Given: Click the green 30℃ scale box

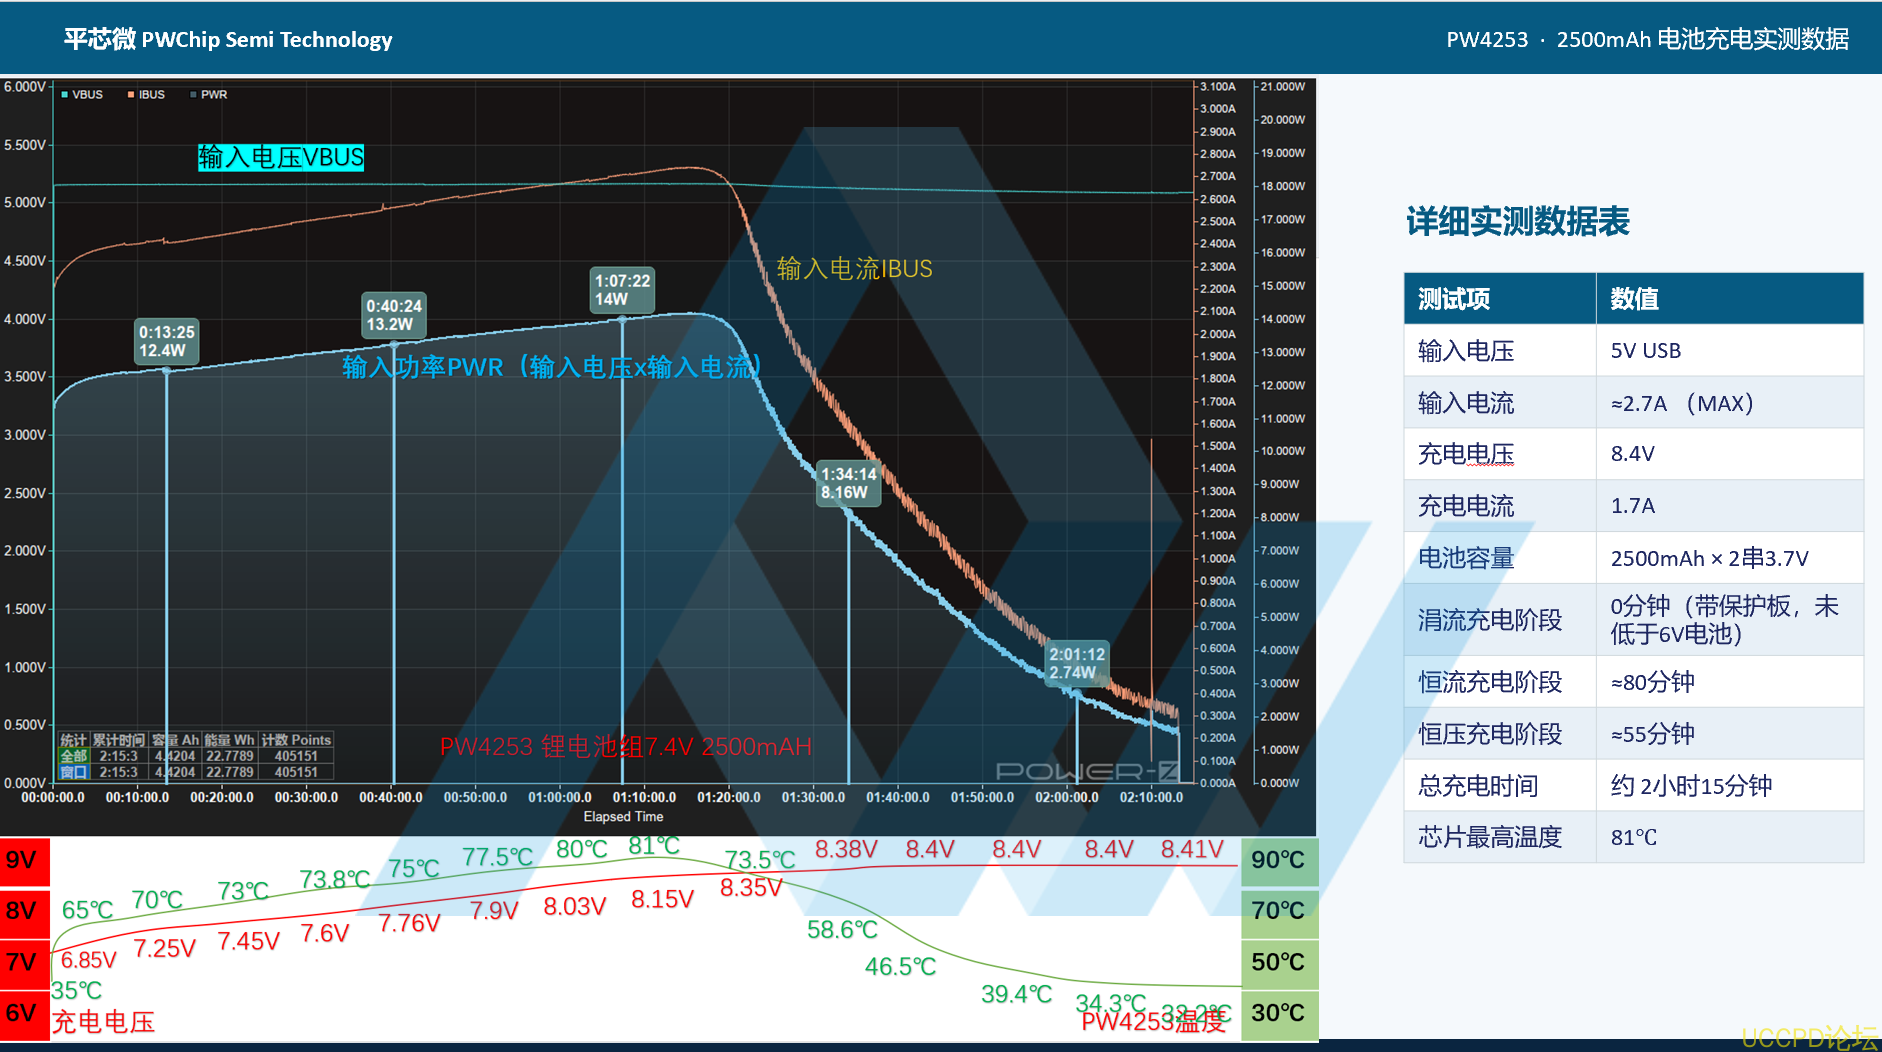Looking at the screenshot, I should coord(1279,1014).
